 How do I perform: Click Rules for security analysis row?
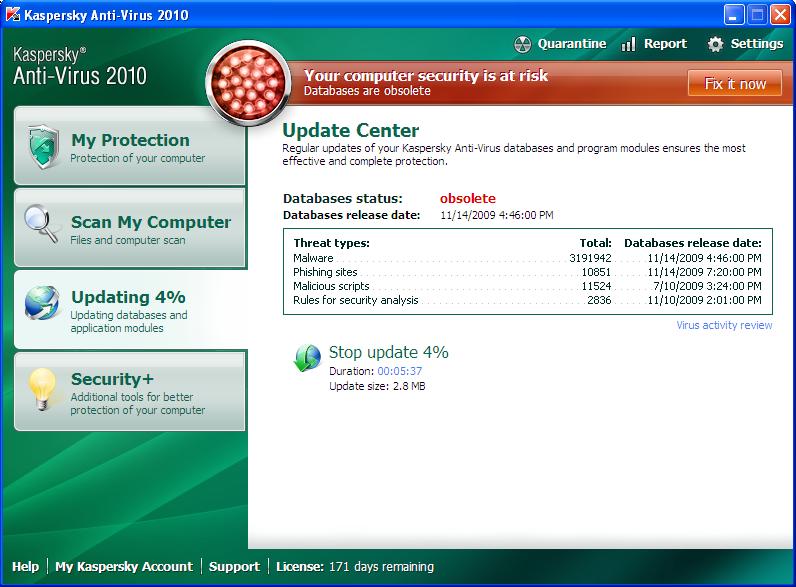(x=527, y=300)
